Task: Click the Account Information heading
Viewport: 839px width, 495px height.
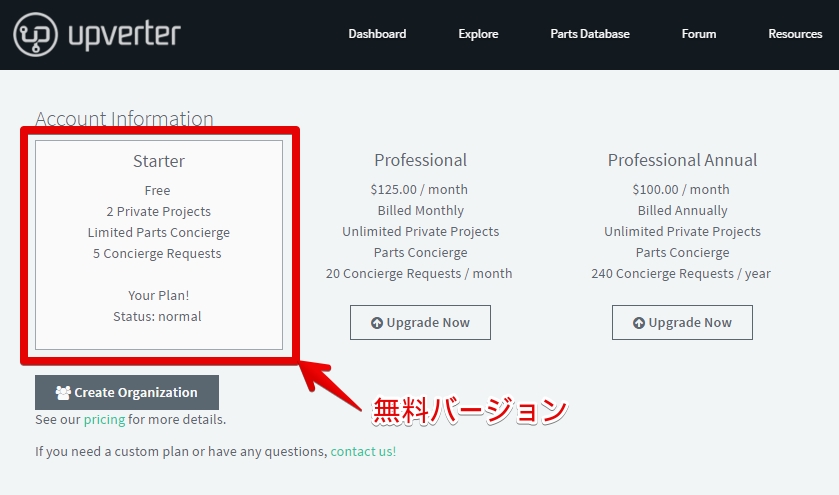Action: [124, 118]
